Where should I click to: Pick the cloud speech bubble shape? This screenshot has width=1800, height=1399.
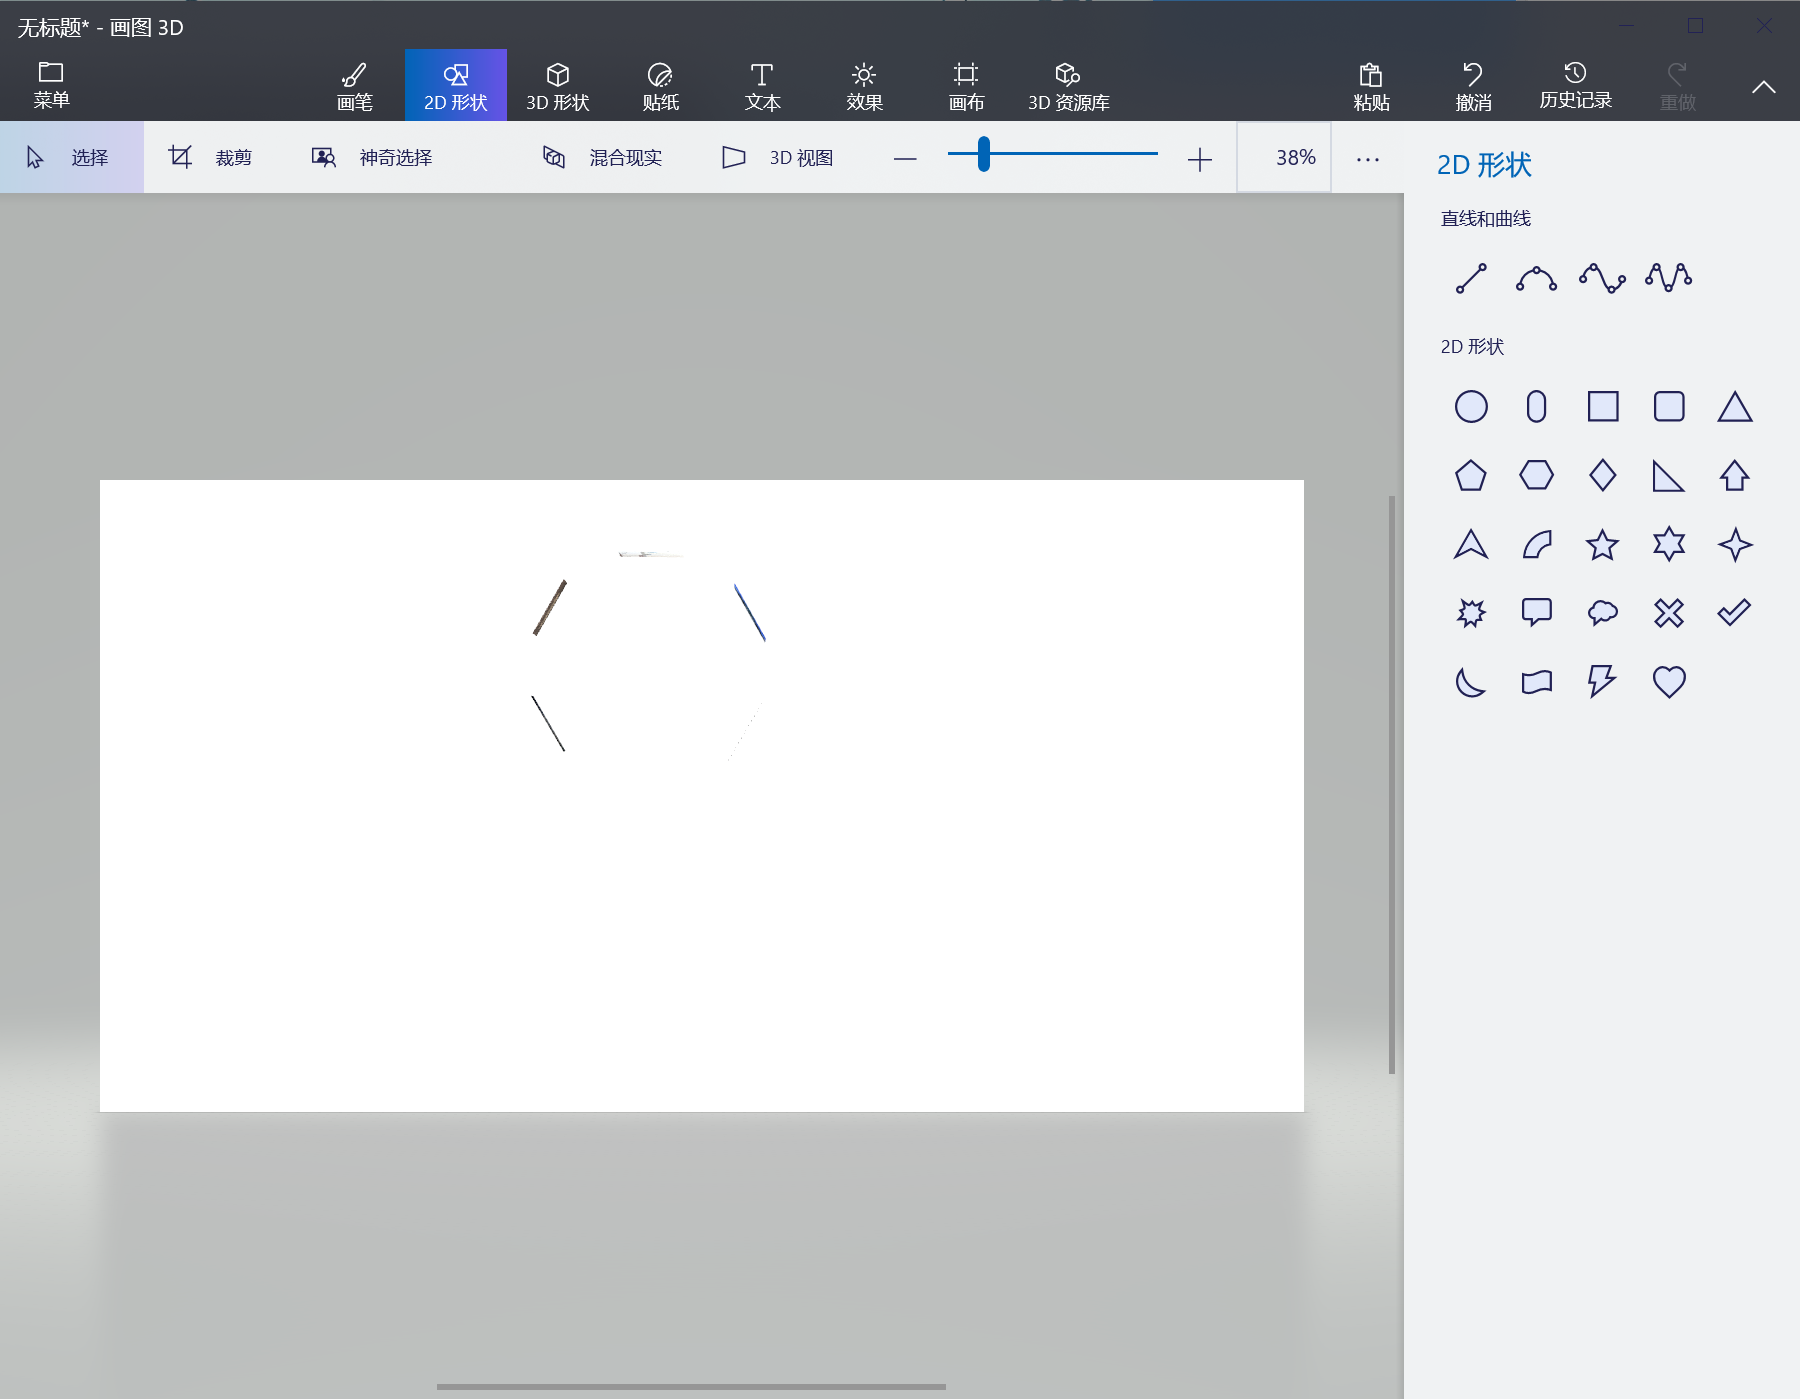(1602, 612)
